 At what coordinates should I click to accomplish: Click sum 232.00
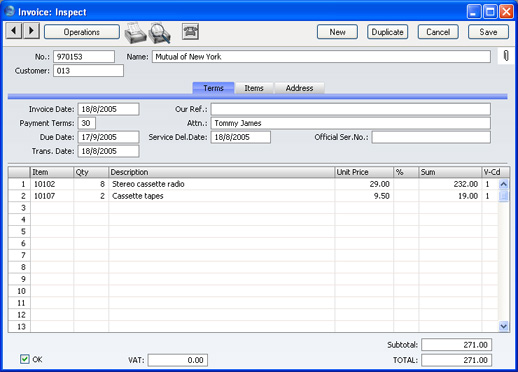(466, 184)
